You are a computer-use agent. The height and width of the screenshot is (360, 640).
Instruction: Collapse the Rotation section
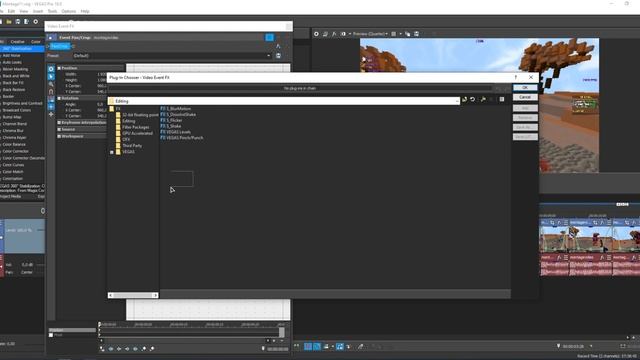click(x=59, y=98)
